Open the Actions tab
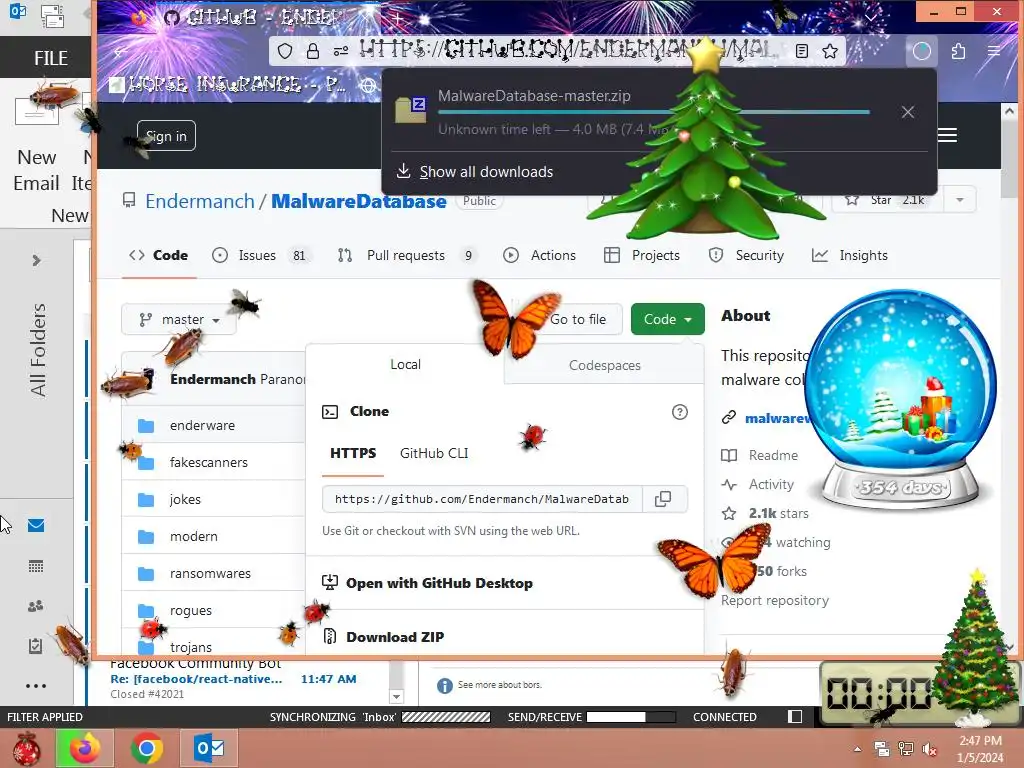The height and width of the screenshot is (768, 1024). point(539,255)
